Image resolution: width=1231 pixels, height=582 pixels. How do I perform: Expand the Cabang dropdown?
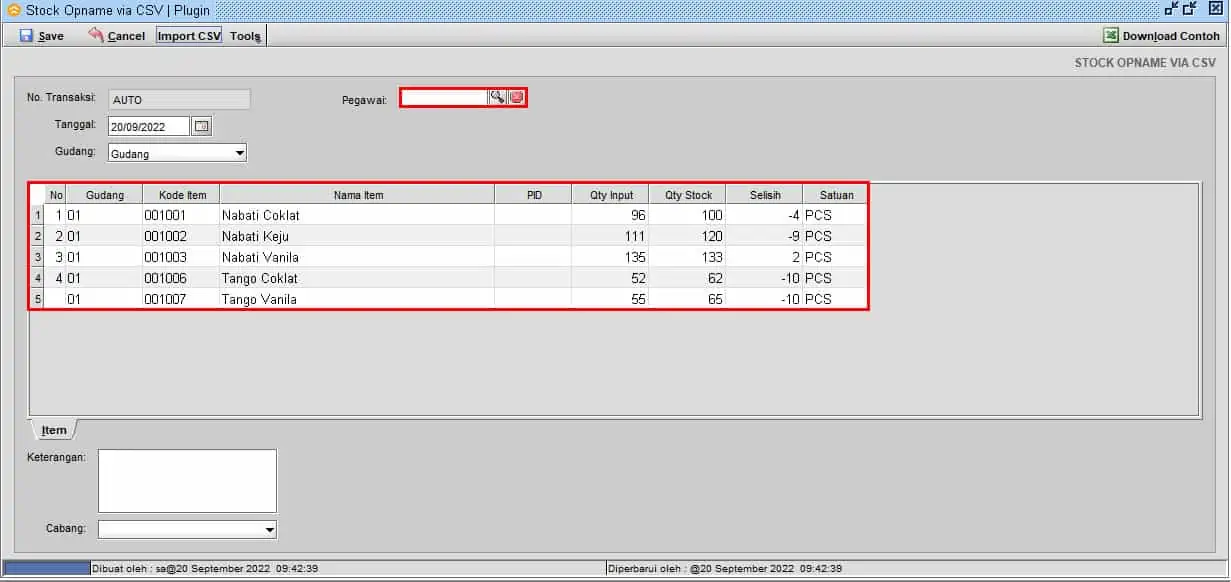click(269, 530)
